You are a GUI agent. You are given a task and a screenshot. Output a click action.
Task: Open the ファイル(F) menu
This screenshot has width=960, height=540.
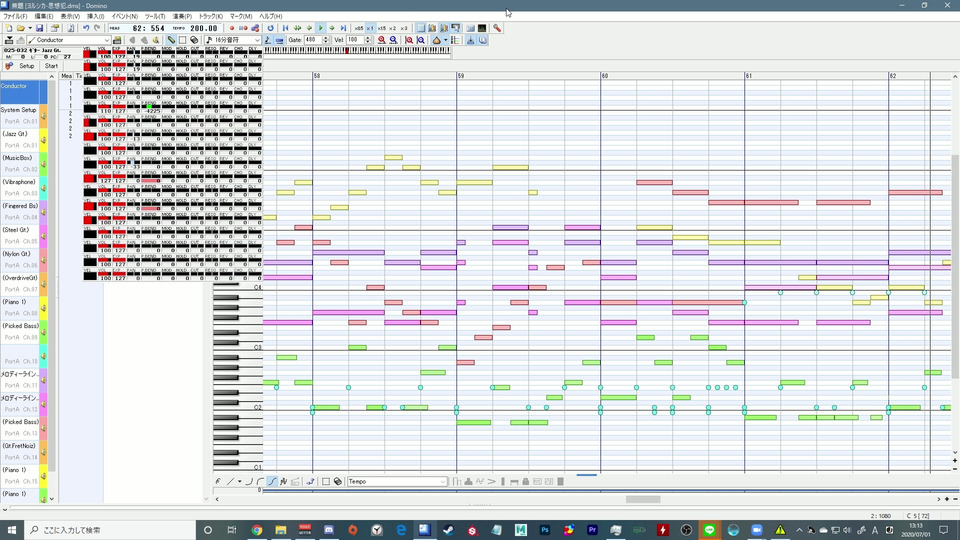15,17
